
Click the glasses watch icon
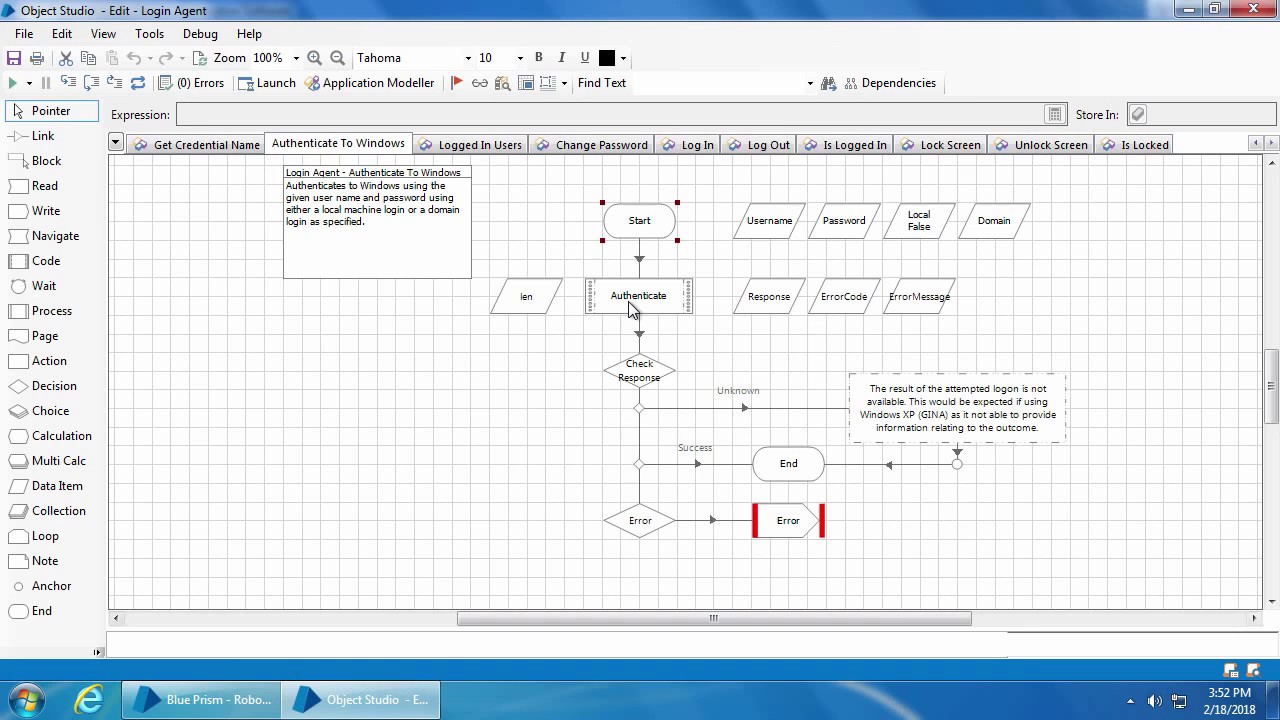480,83
